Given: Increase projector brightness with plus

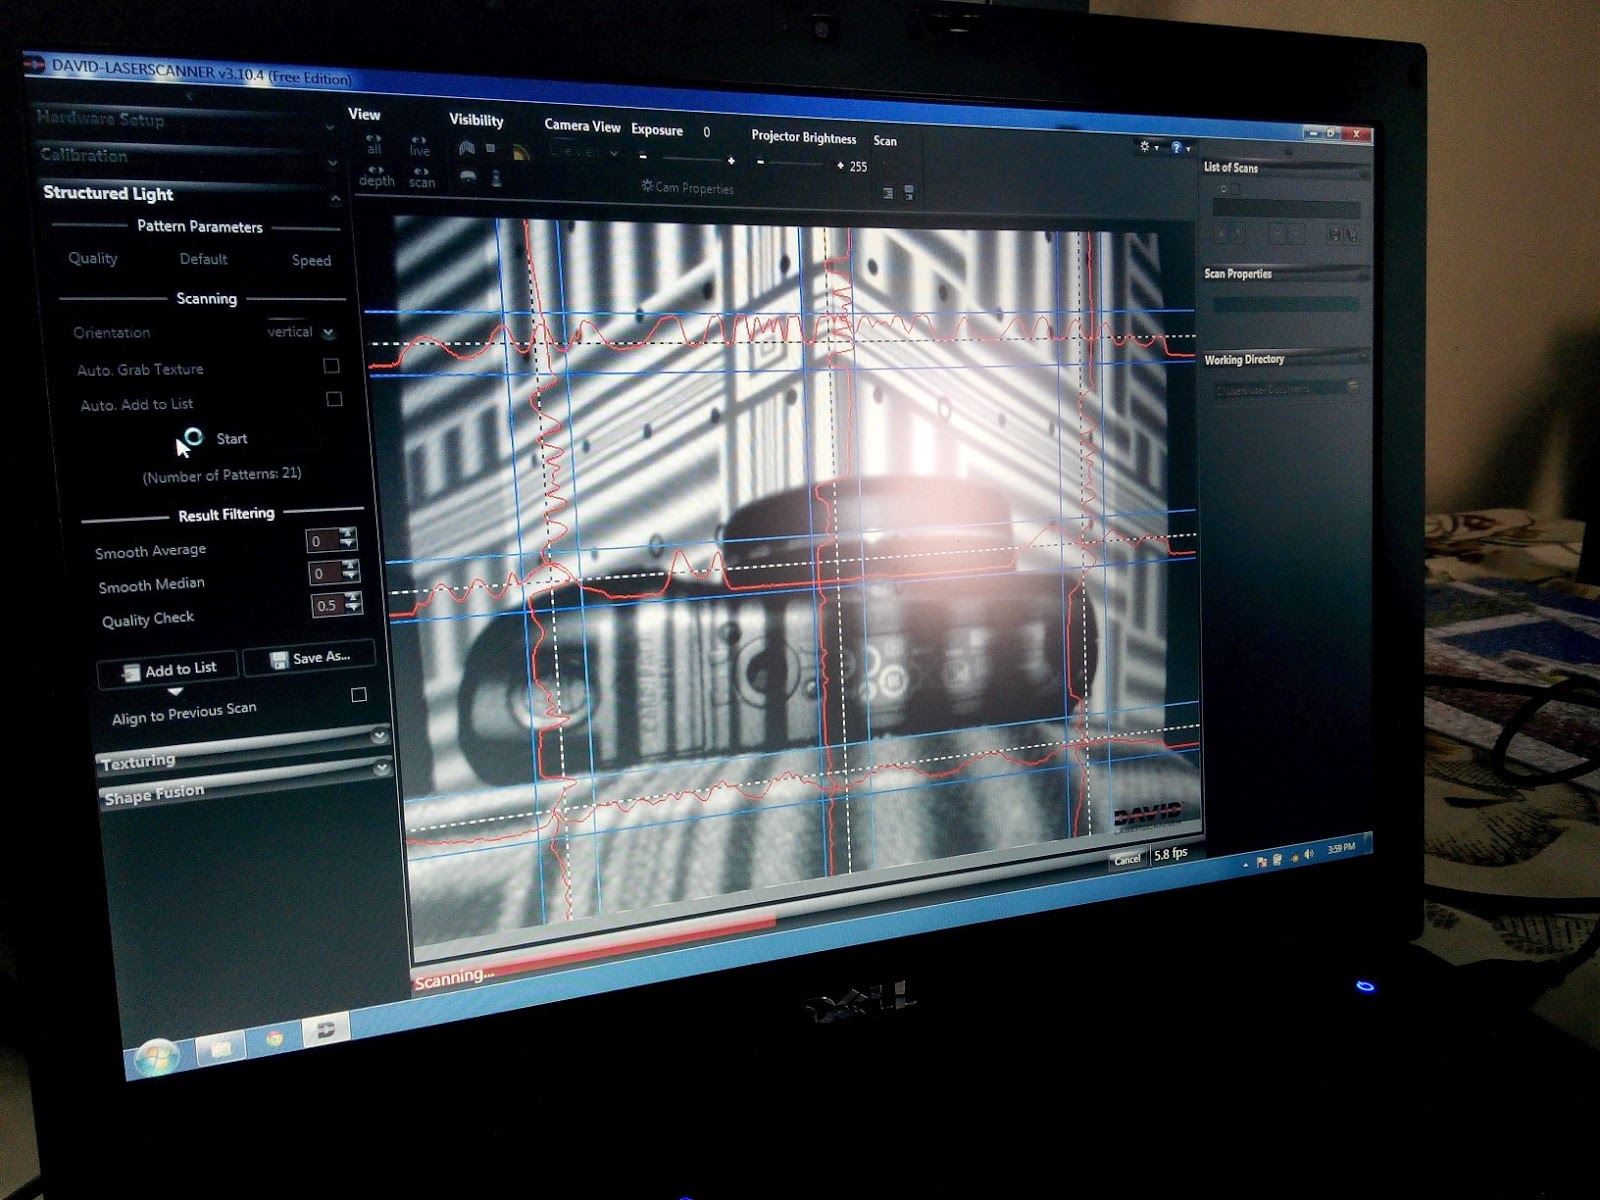Looking at the screenshot, I should tap(840, 165).
